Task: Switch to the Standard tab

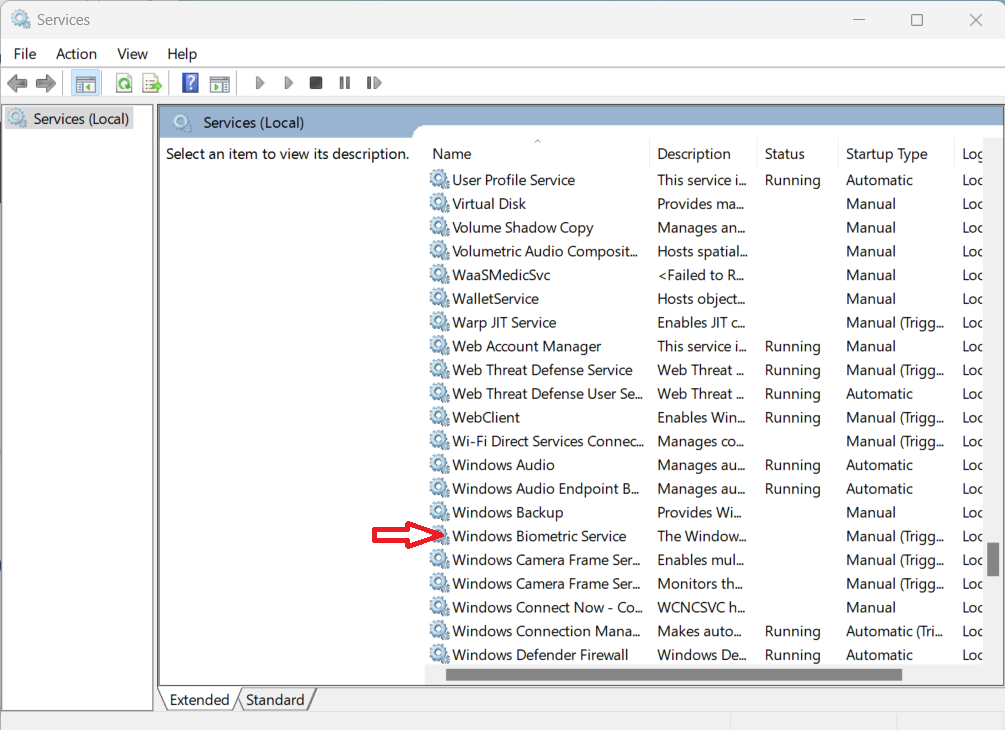Action: click(275, 700)
